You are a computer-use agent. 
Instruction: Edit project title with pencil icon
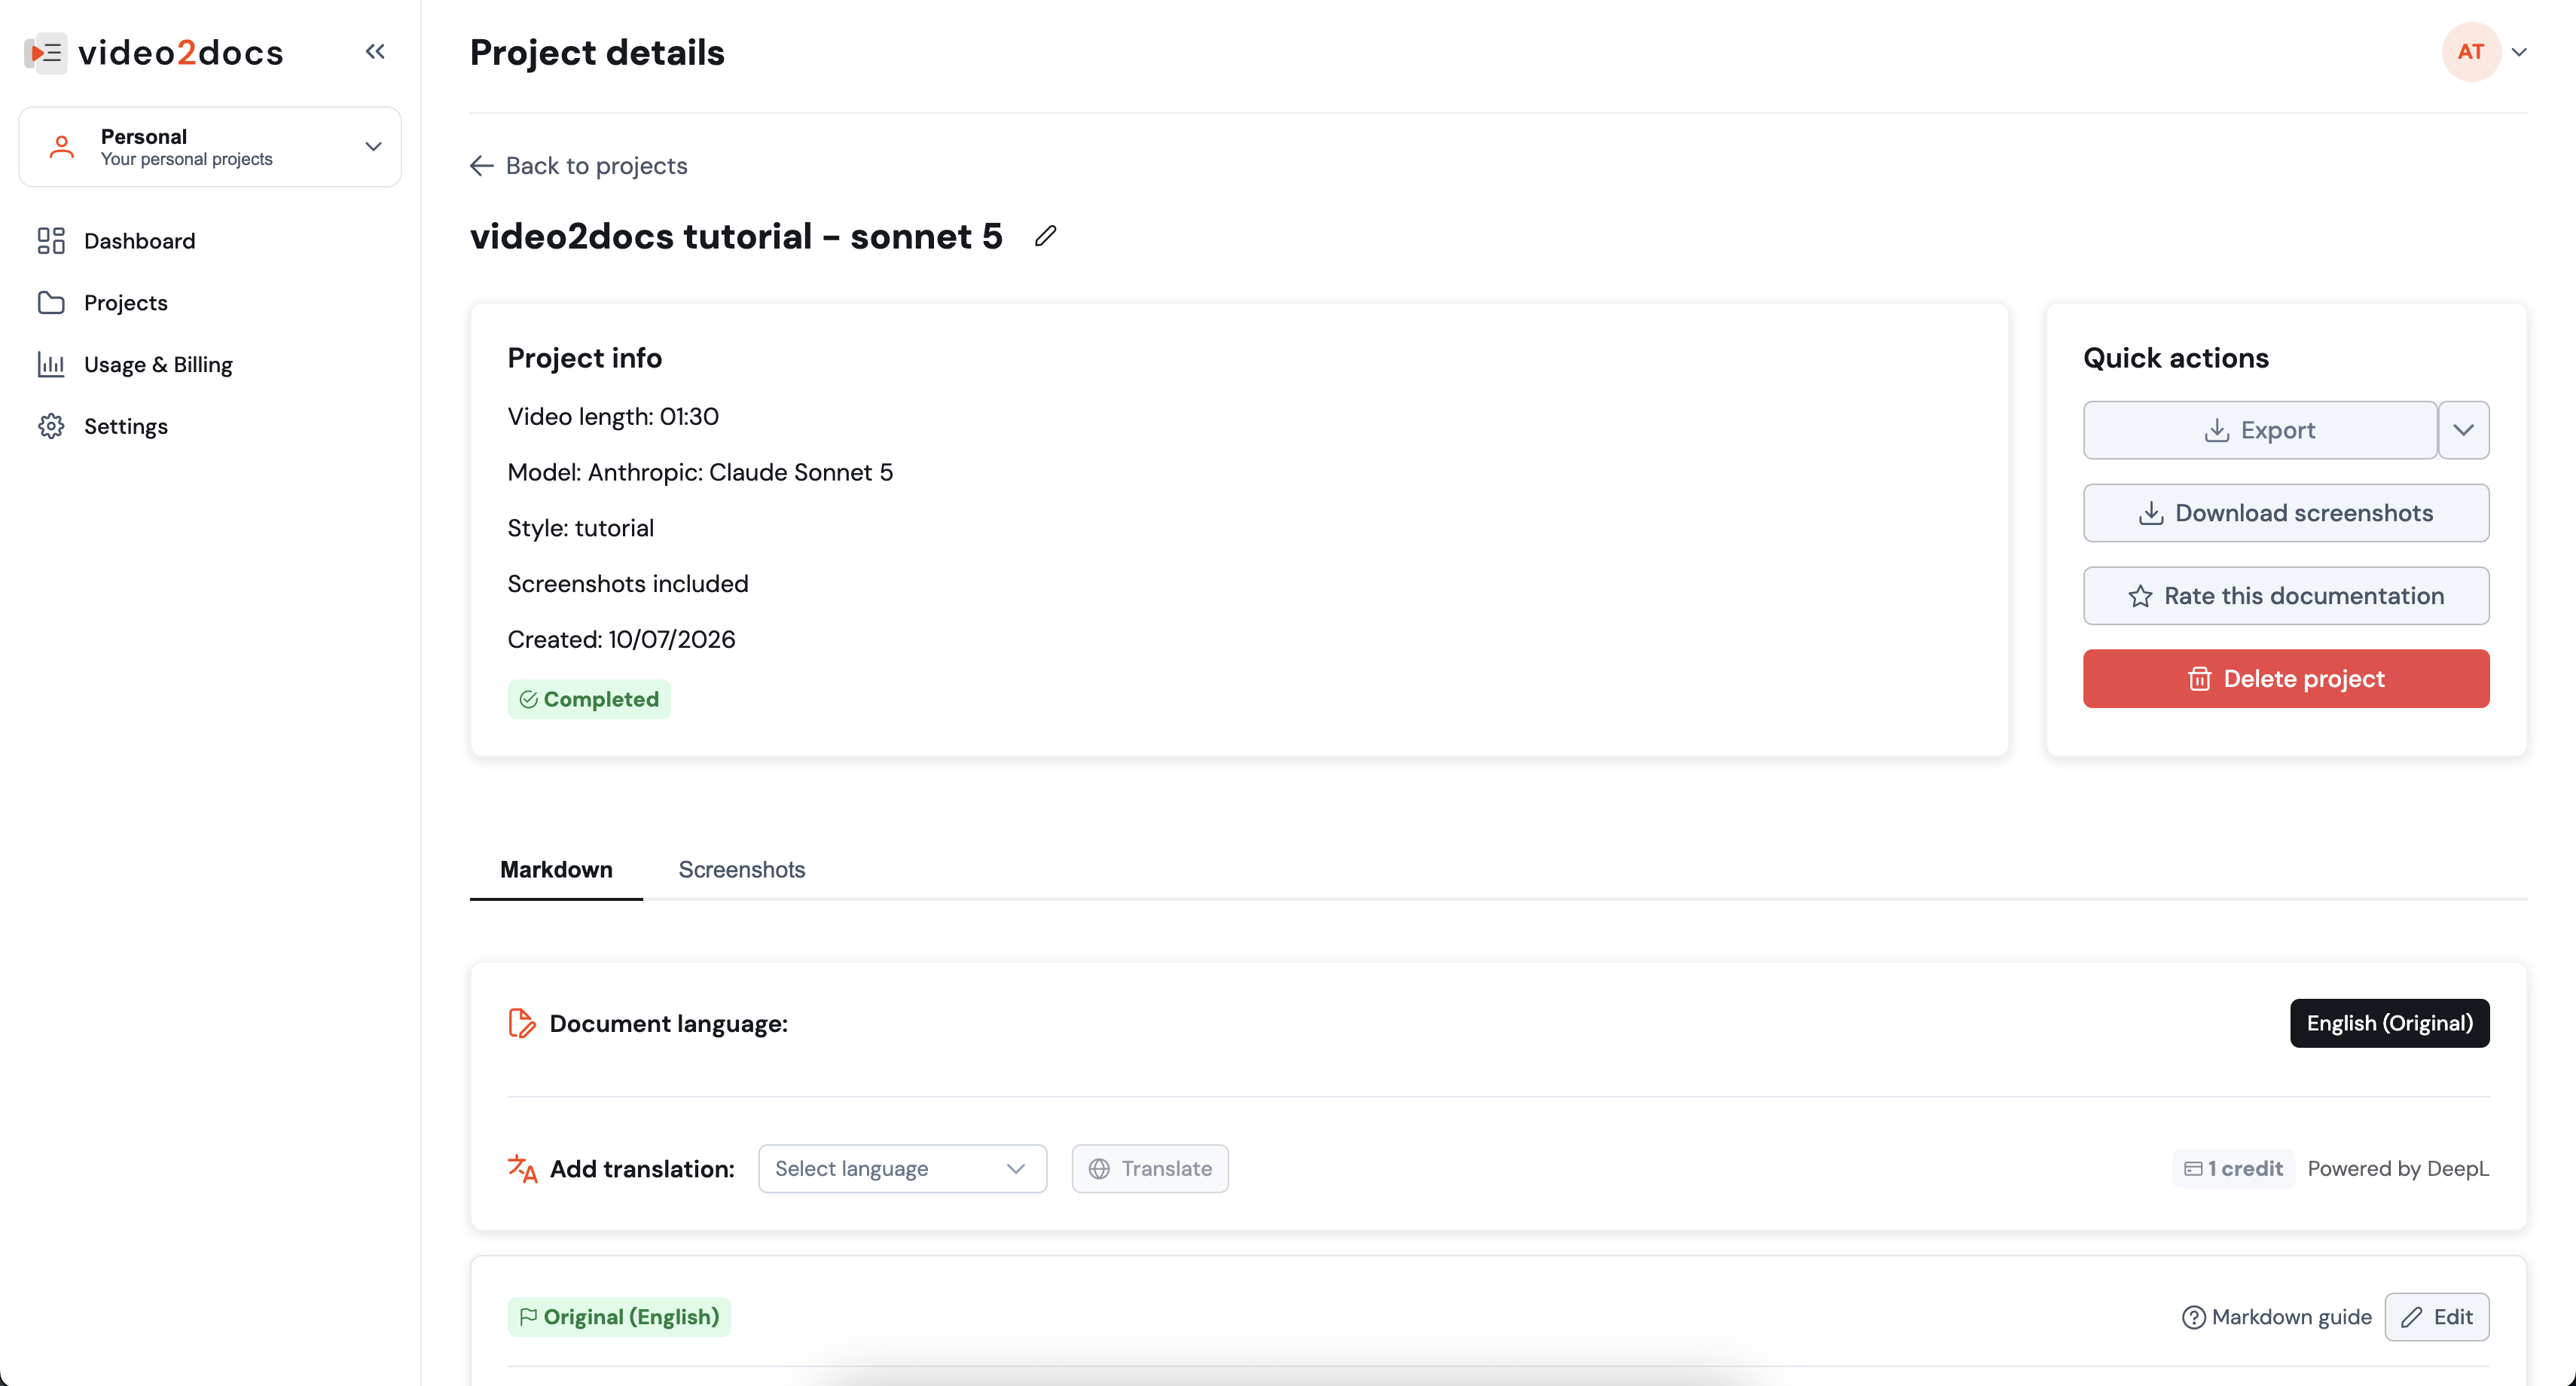point(1045,236)
